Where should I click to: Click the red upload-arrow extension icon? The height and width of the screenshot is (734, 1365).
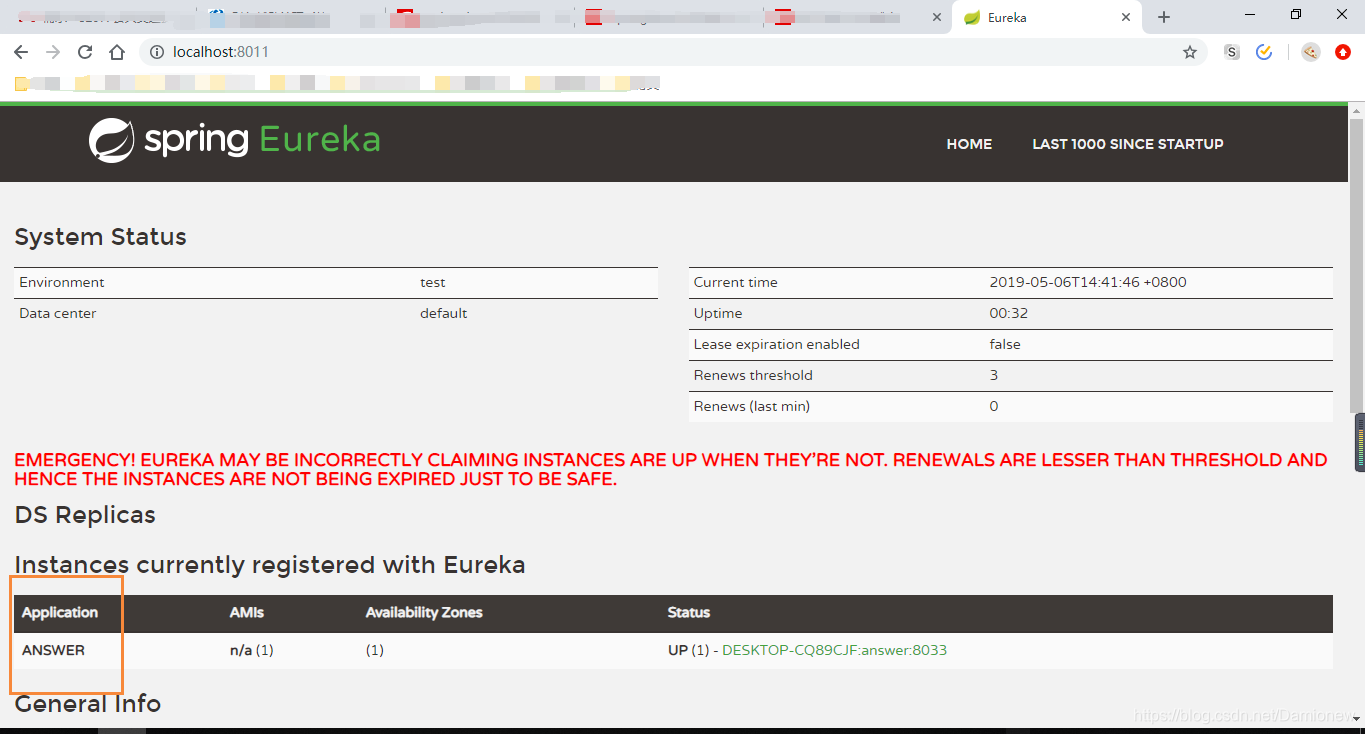point(1342,51)
